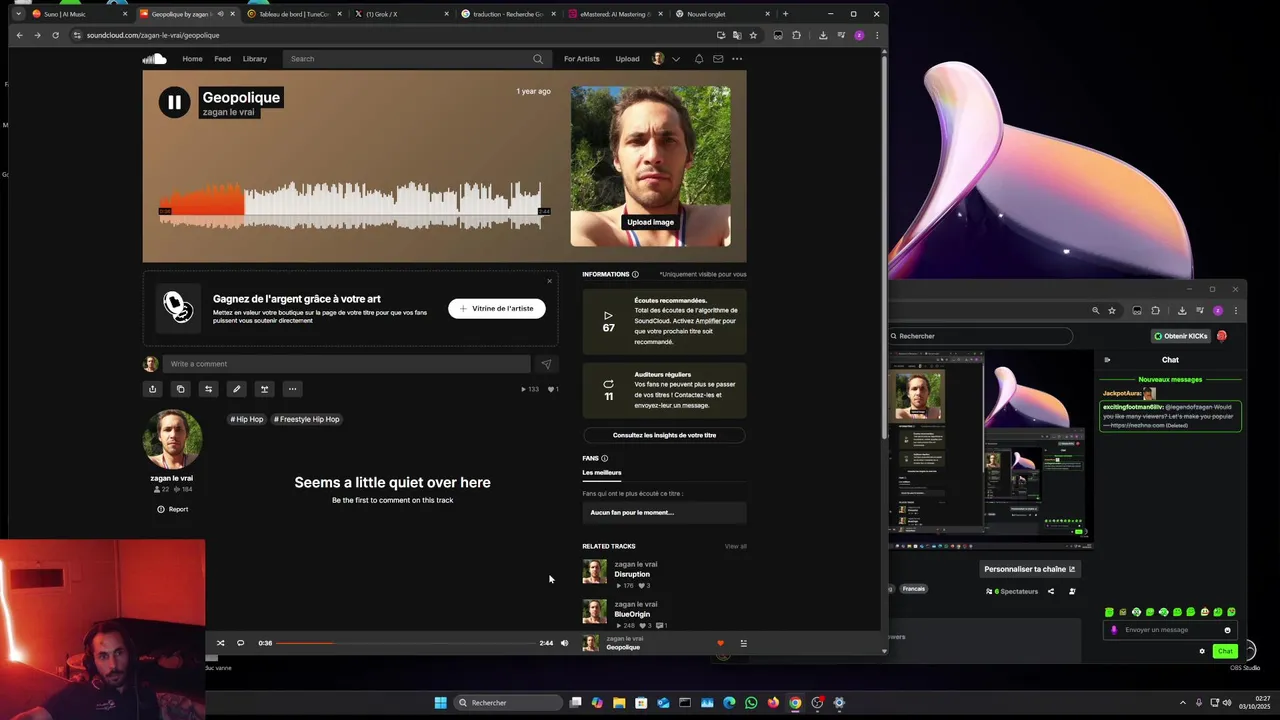Open Kick chat settings gear

(x=1202, y=651)
